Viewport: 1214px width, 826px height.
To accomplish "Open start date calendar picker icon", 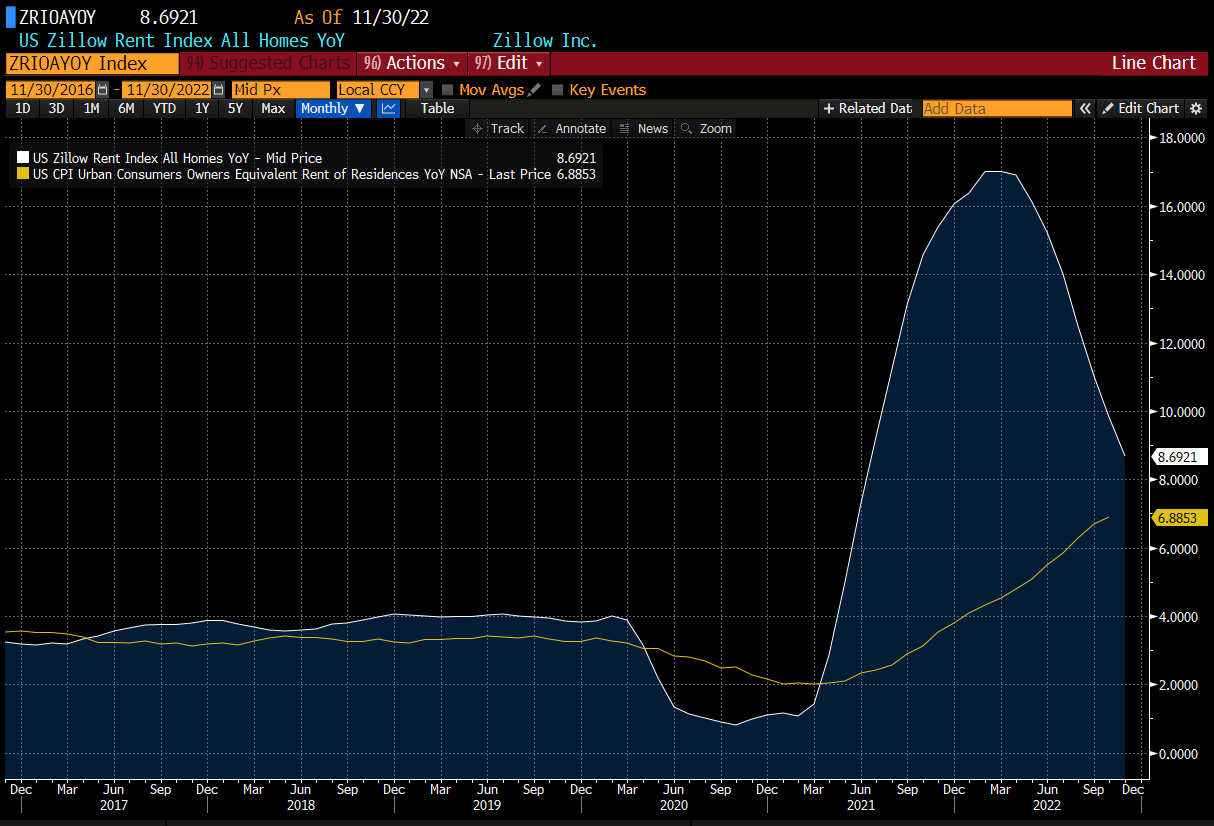I will [102, 90].
